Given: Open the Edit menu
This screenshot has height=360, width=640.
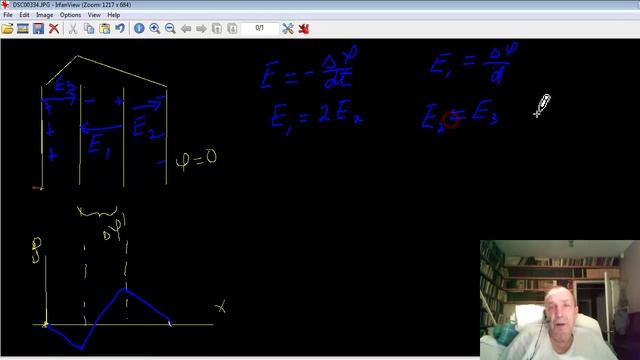Looking at the screenshot, I should (x=24, y=15).
